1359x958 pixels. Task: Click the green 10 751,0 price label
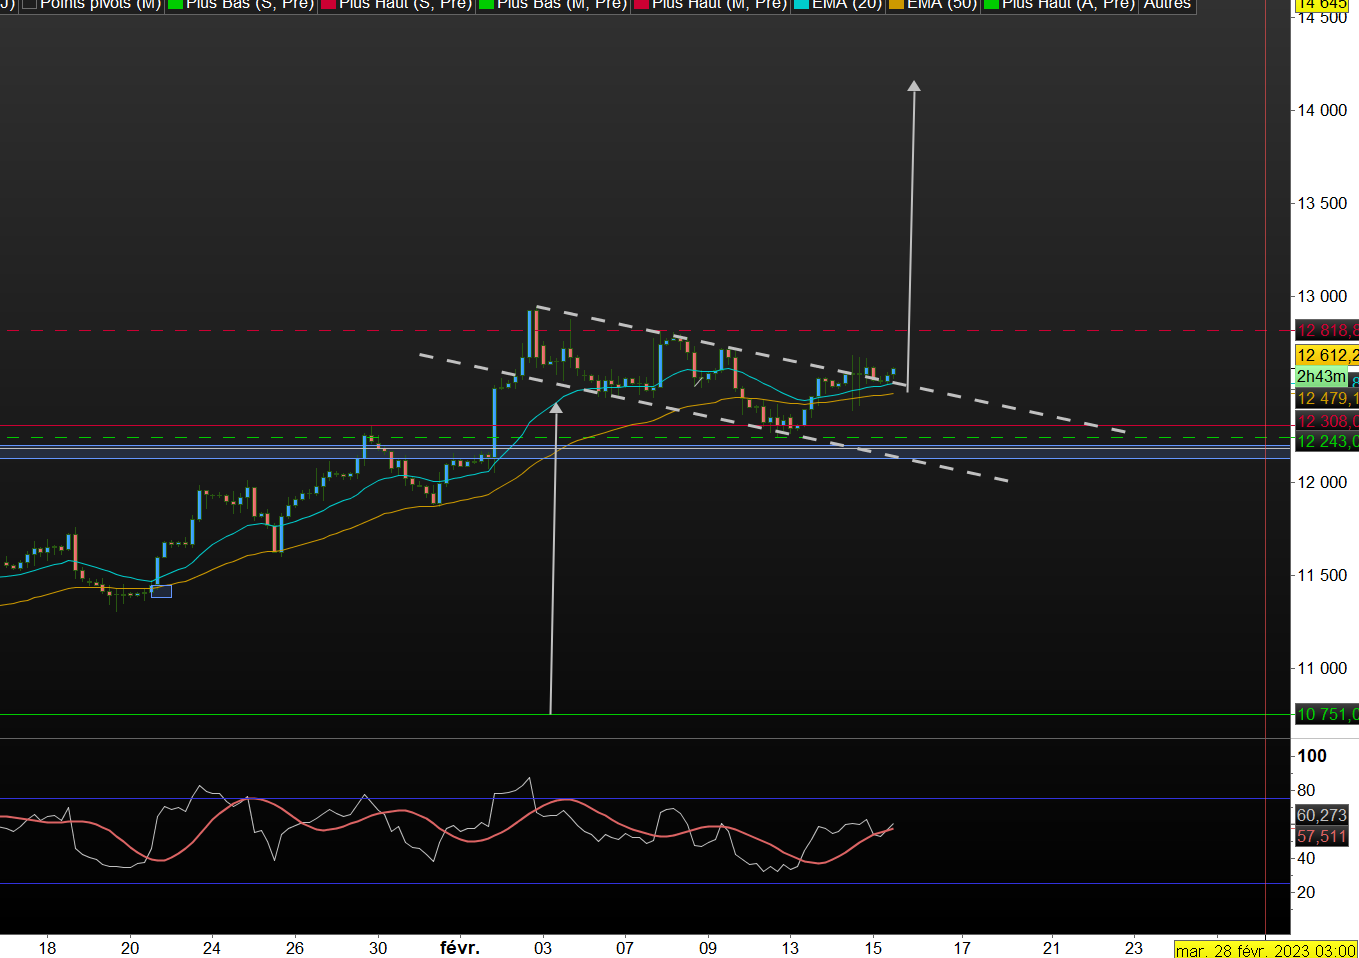1326,714
